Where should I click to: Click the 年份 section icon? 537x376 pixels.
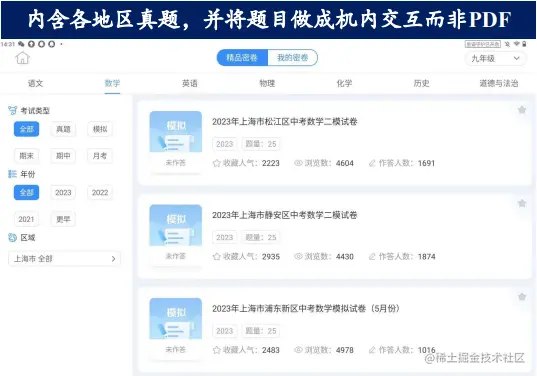12,174
